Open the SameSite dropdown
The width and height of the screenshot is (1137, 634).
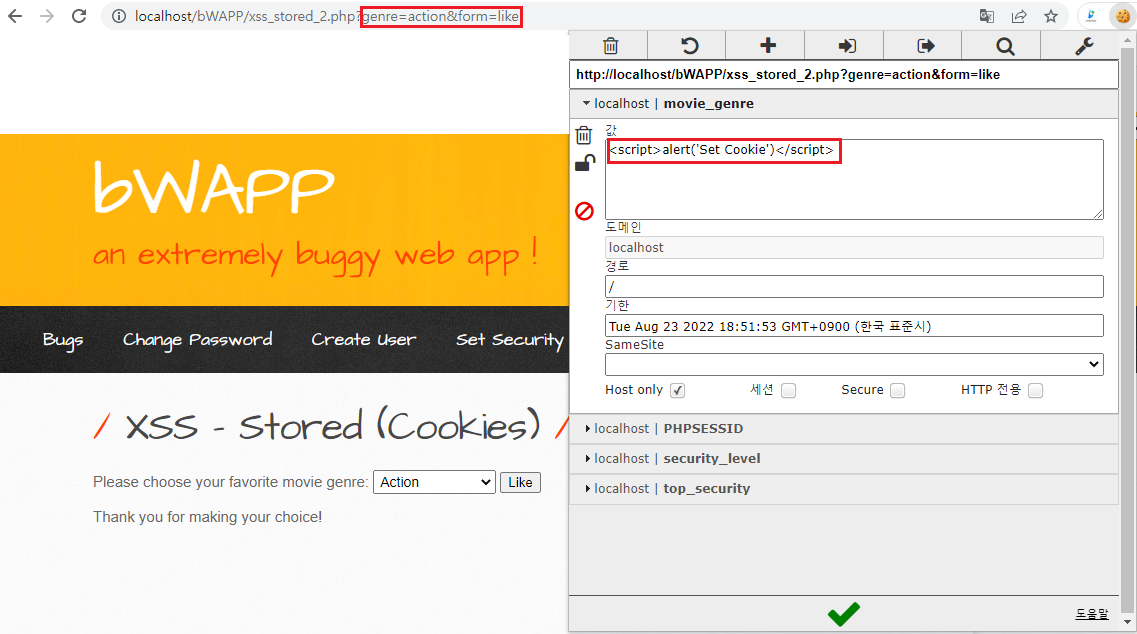pos(854,364)
